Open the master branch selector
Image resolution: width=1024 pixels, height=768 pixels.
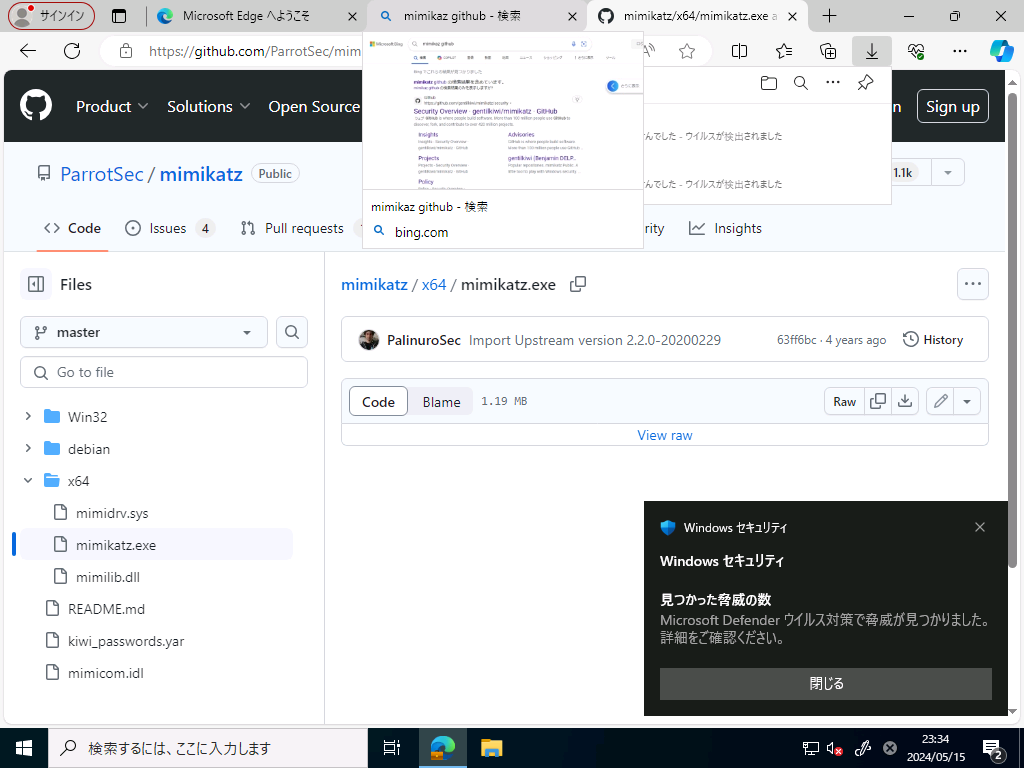[x=144, y=332]
